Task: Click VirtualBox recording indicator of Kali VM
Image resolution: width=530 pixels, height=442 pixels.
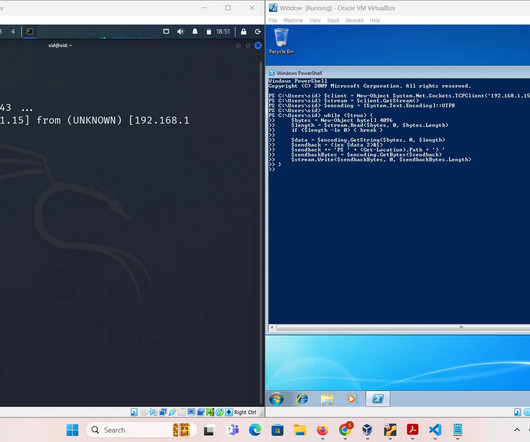Action: coord(201,412)
